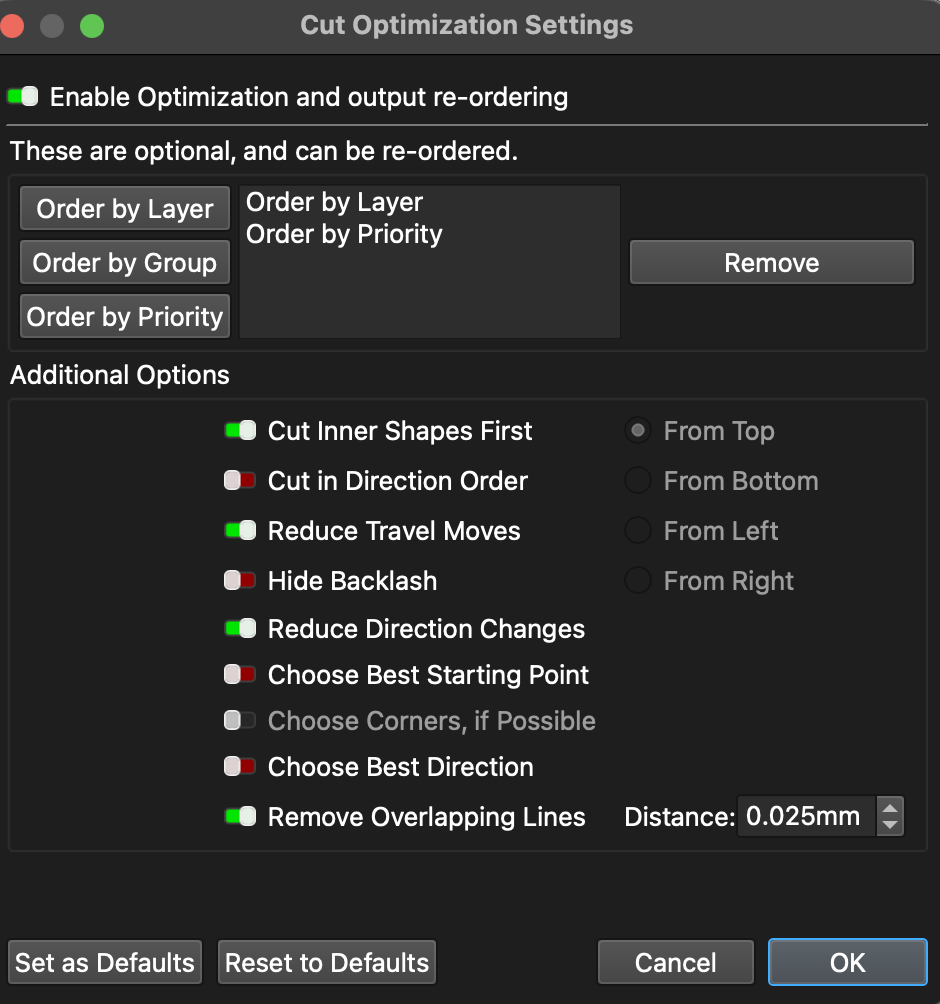Enable the Hide Backlash switch
Screen dimensions: 940x1004
point(240,581)
